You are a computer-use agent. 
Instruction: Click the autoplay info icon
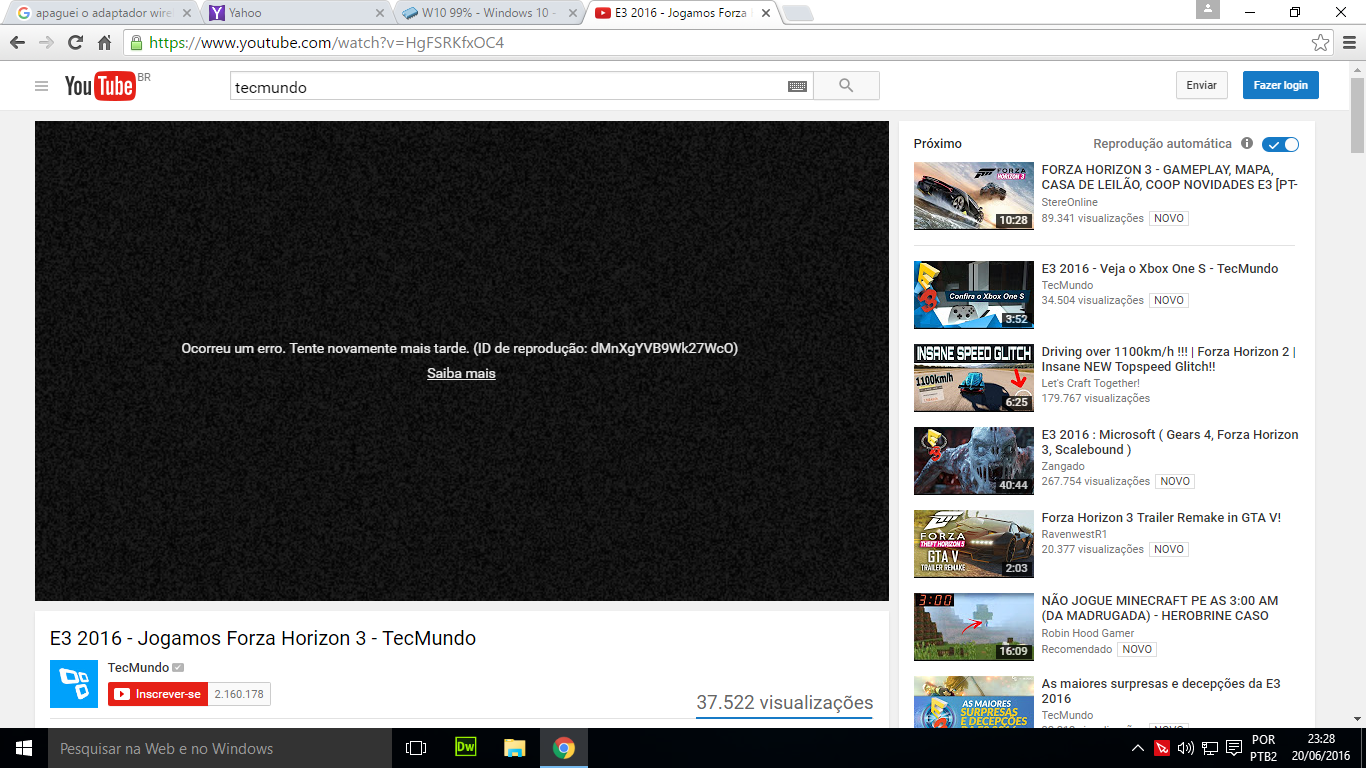coord(1247,144)
